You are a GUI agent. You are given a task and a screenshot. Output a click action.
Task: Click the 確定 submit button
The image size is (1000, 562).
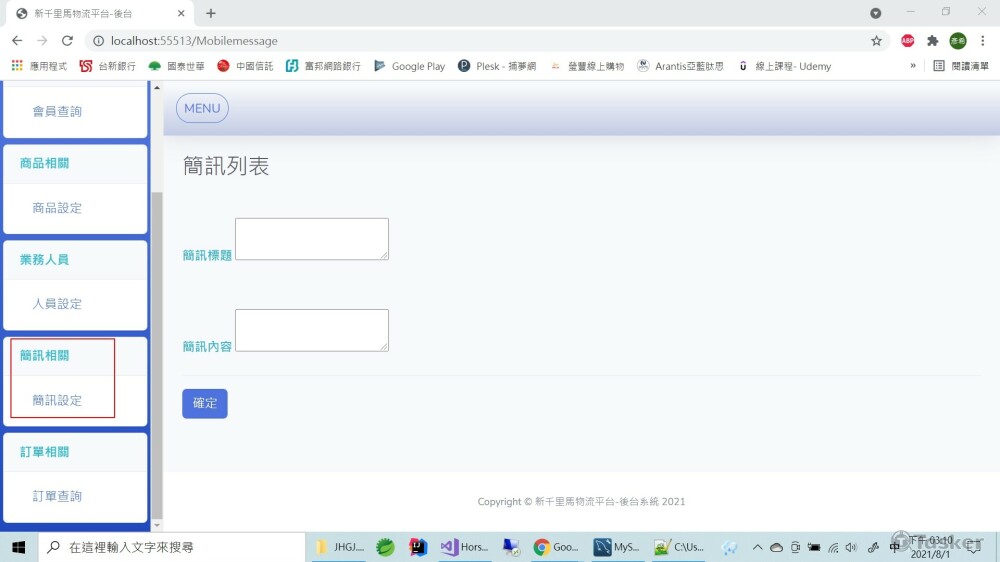pos(205,403)
